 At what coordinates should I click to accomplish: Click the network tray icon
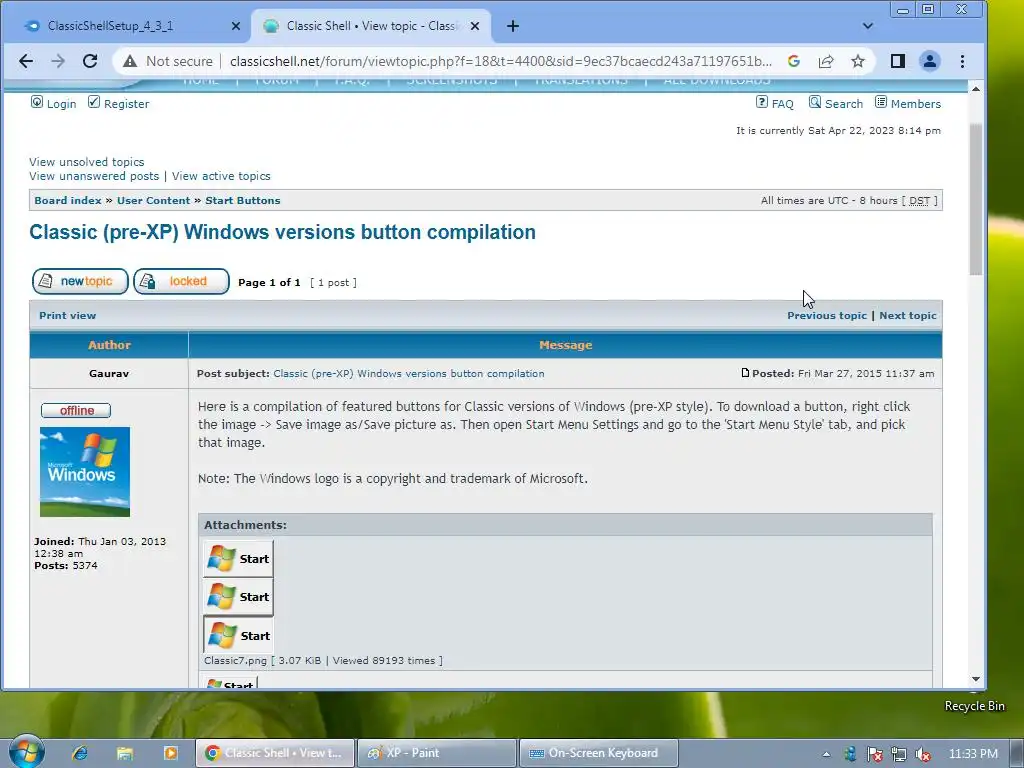point(899,754)
